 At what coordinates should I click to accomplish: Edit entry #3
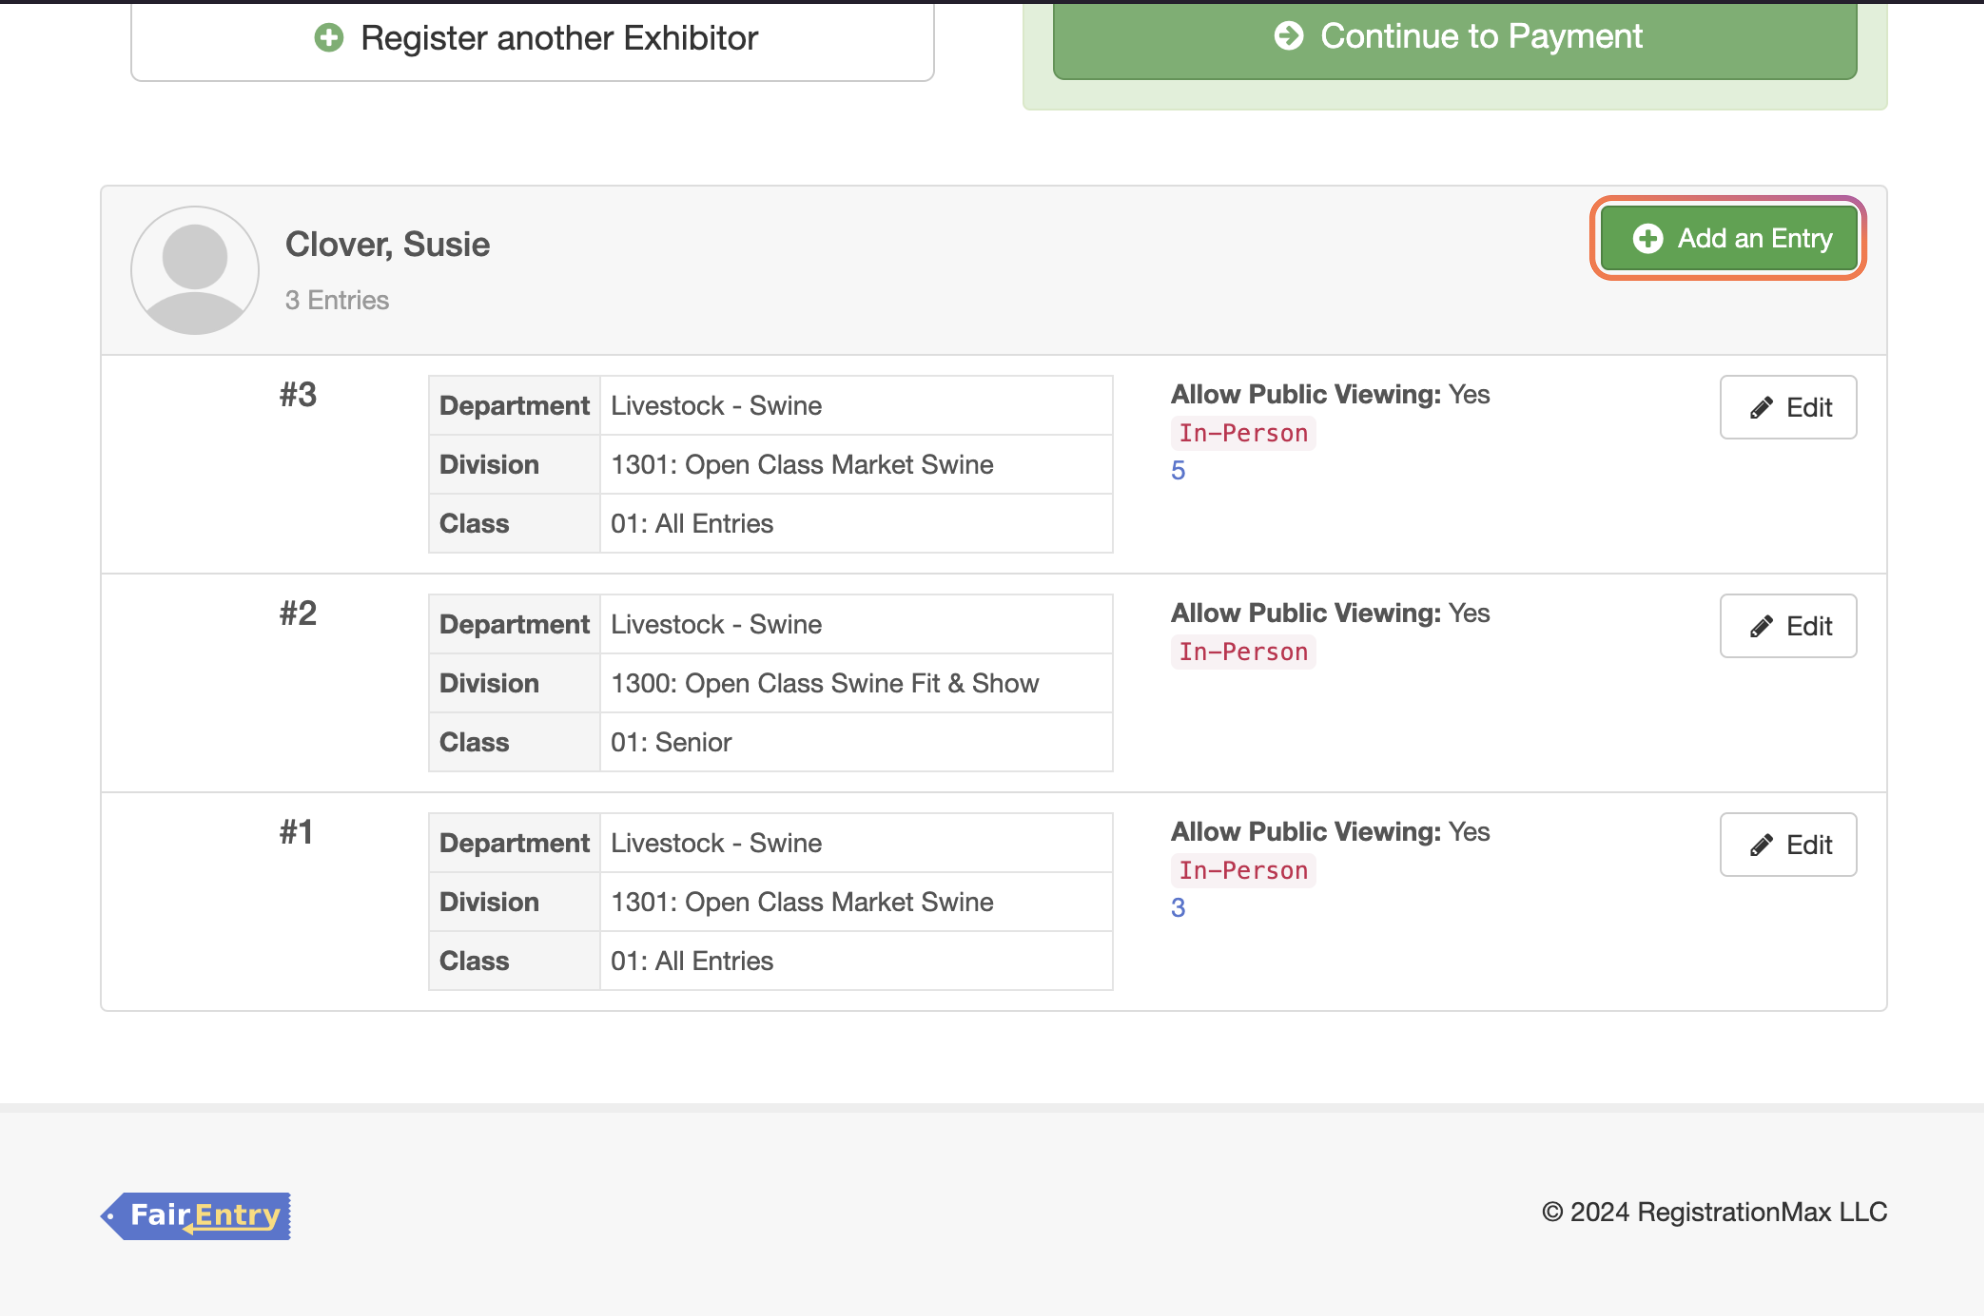tap(1788, 407)
